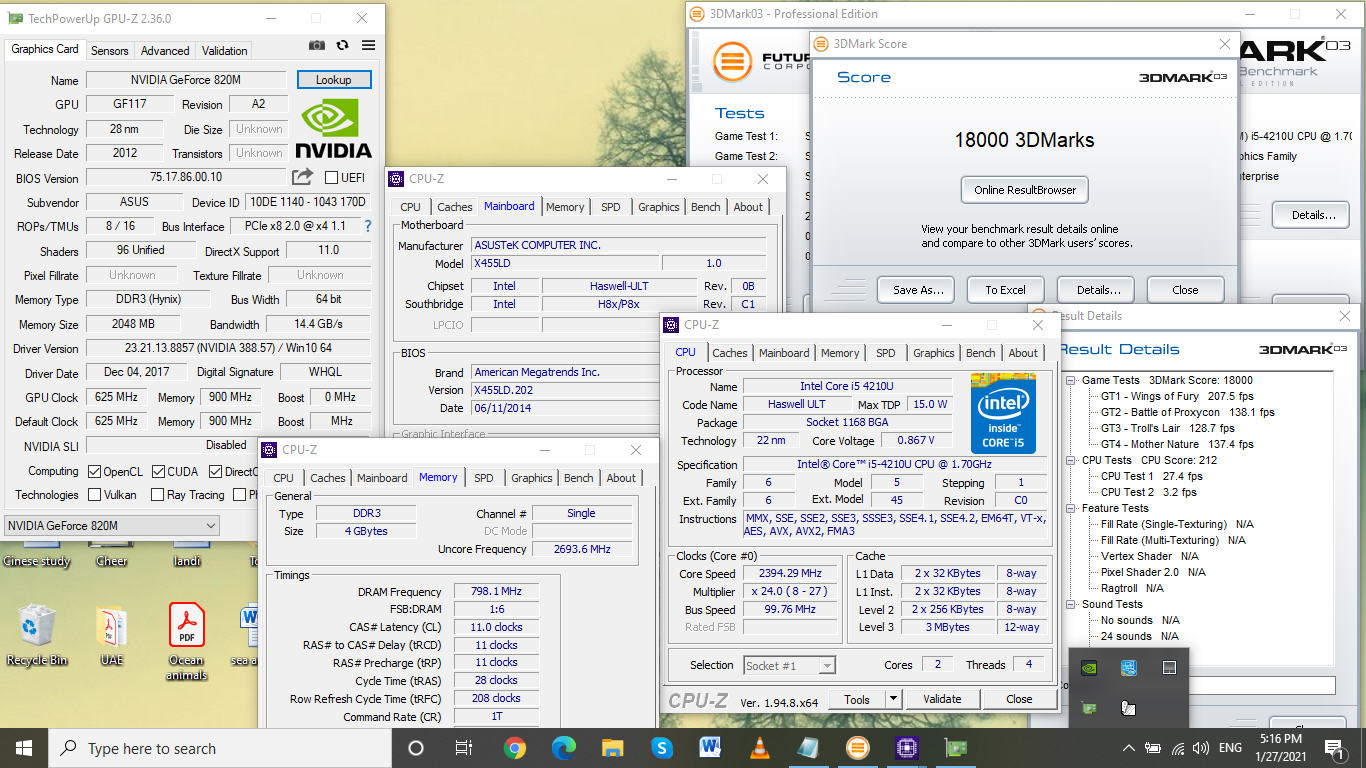Image resolution: width=1366 pixels, height=768 pixels.
Task: Open File Explorer from the taskbar
Action: pyautogui.click(x=613, y=748)
